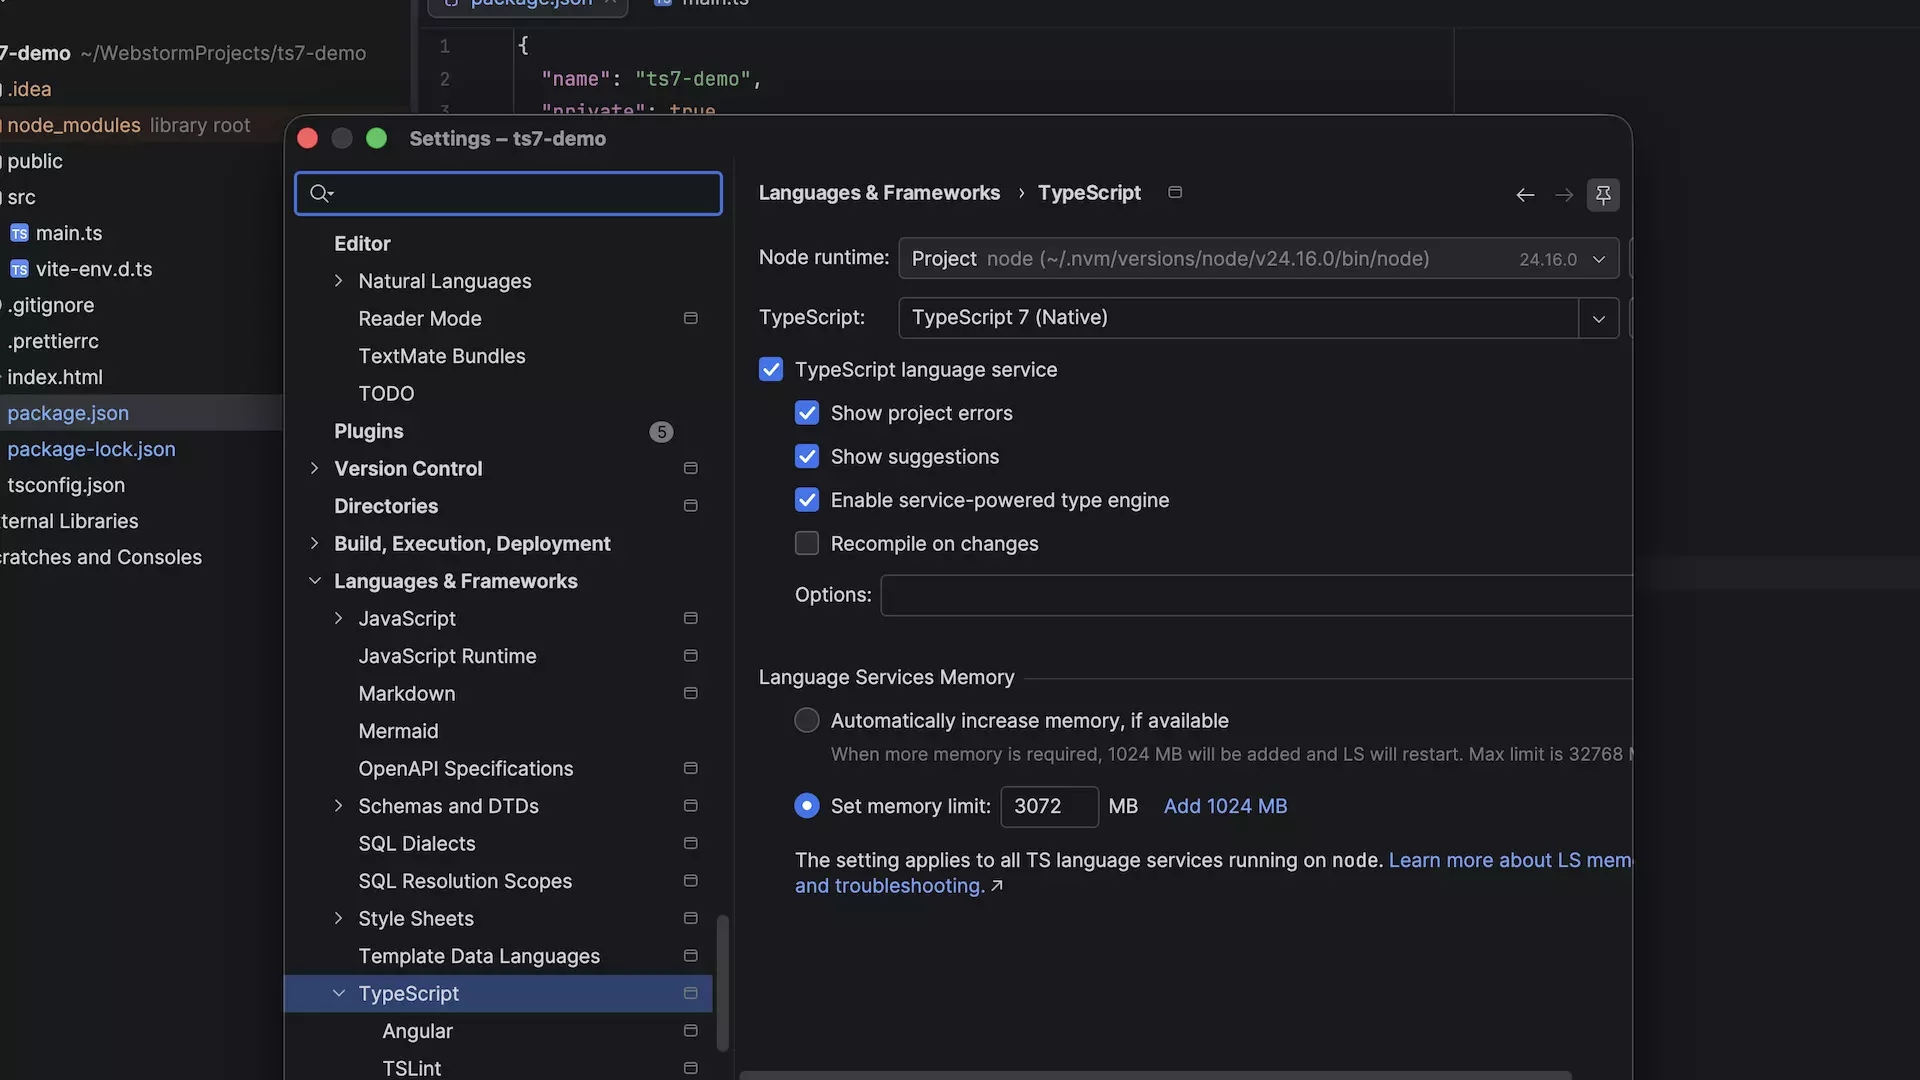Click project icon on JavaScript row
The width and height of the screenshot is (1920, 1080).
(x=690, y=618)
